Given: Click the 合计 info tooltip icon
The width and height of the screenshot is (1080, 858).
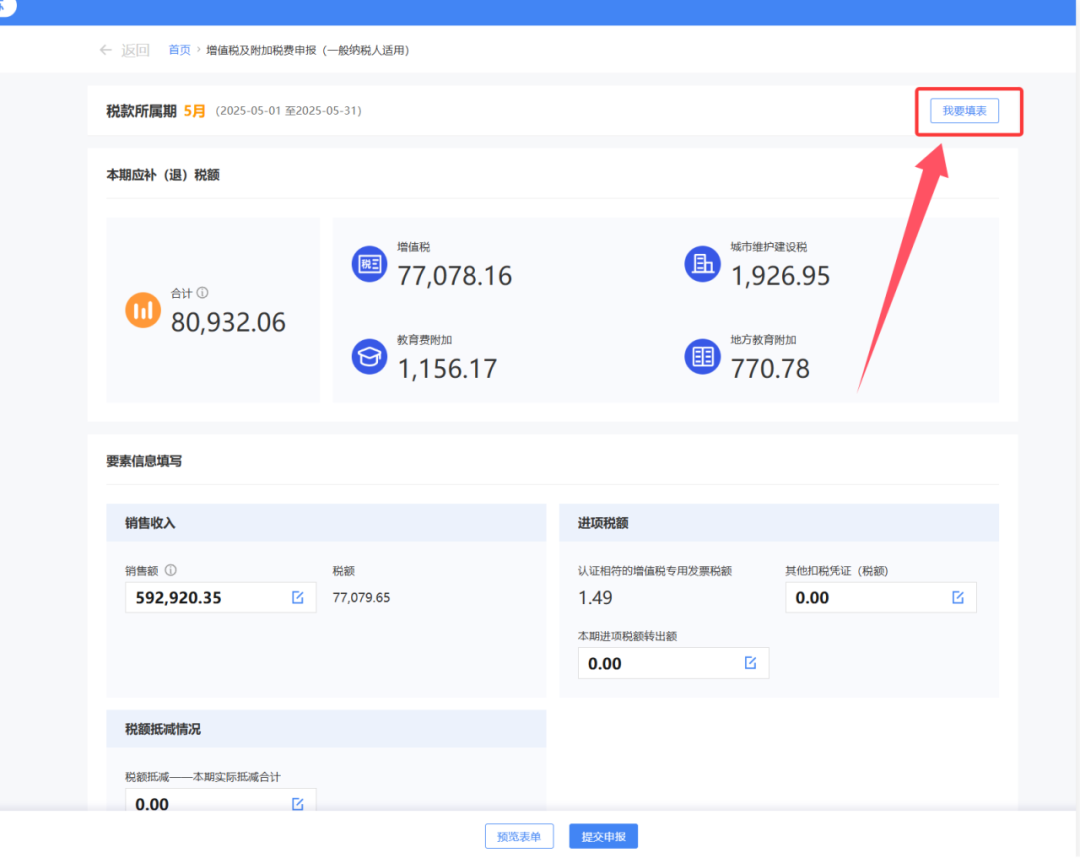Looking at the screenshot, I should pyautogui.click(x=202, y=293).
